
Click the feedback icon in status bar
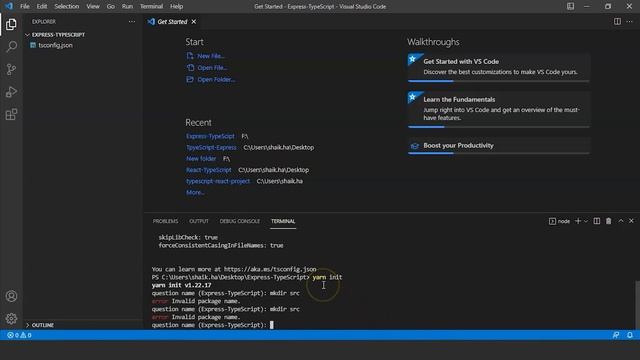tap(616, 335)
